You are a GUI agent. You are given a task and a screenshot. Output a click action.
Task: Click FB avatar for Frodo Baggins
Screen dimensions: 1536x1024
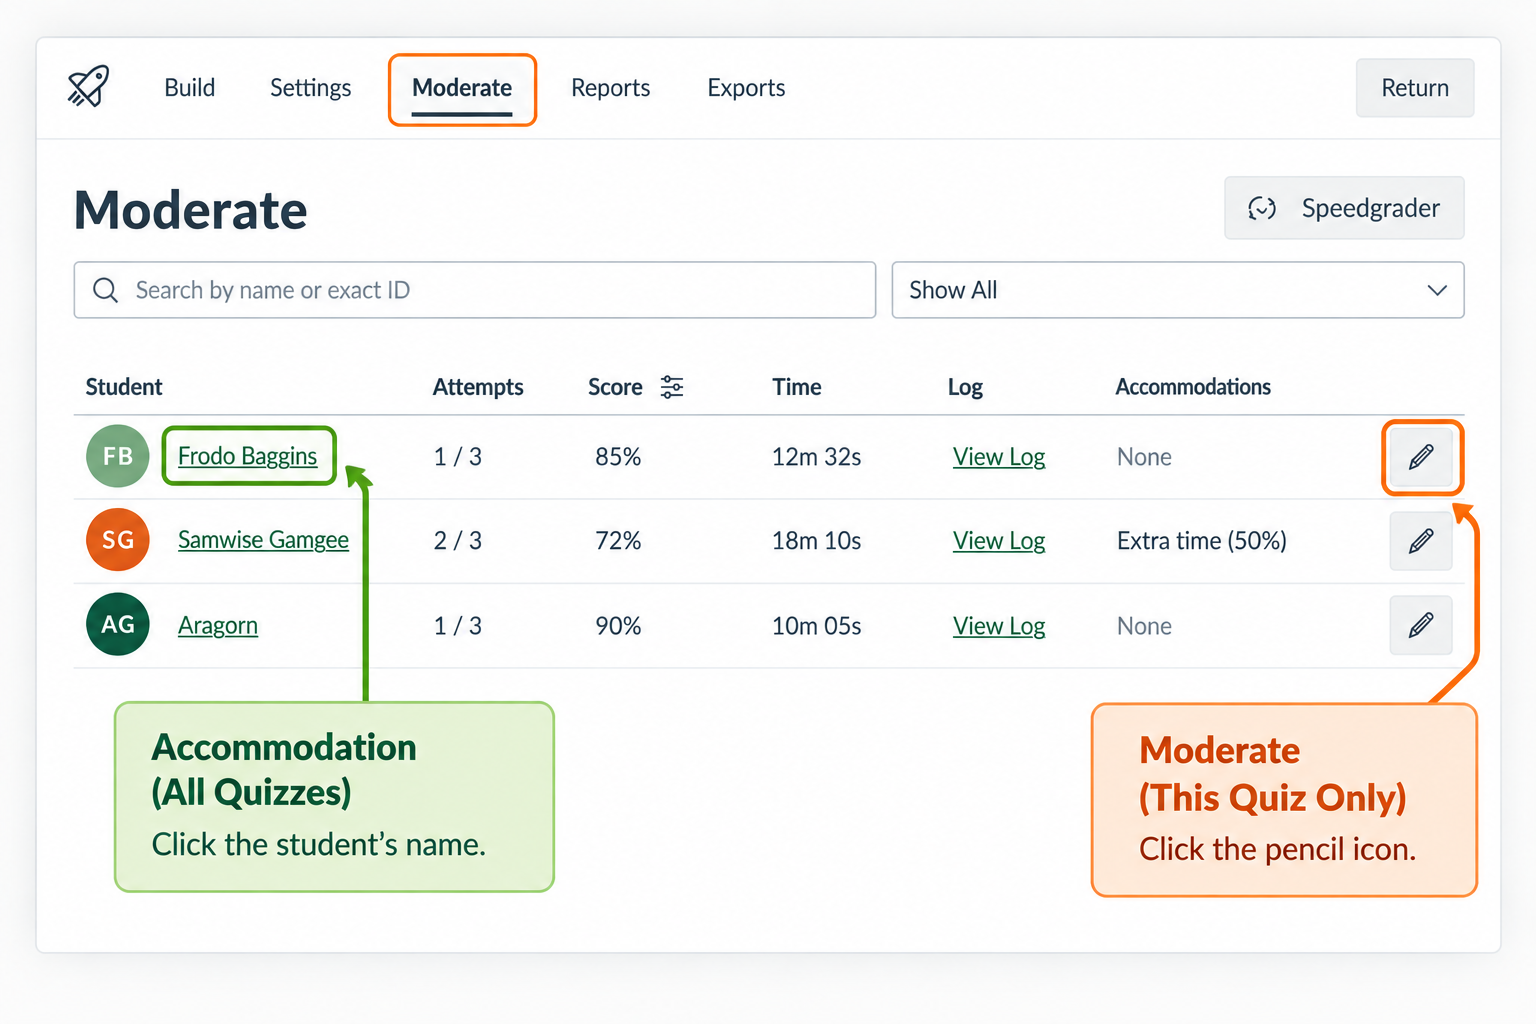click(x=118, y=456)
